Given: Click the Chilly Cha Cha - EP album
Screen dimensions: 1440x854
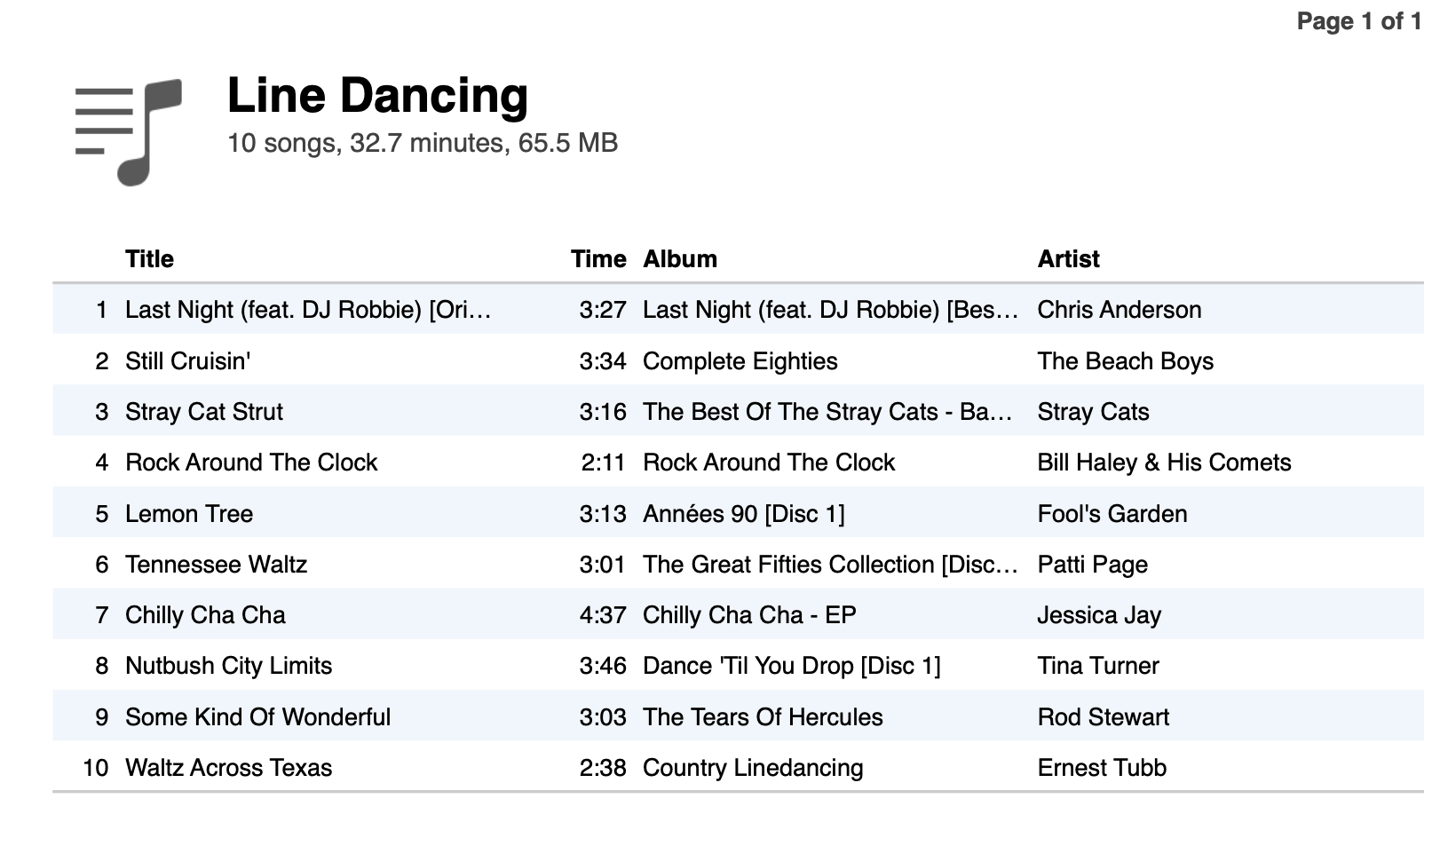Looking at the screenshot, I should point(750,615).
